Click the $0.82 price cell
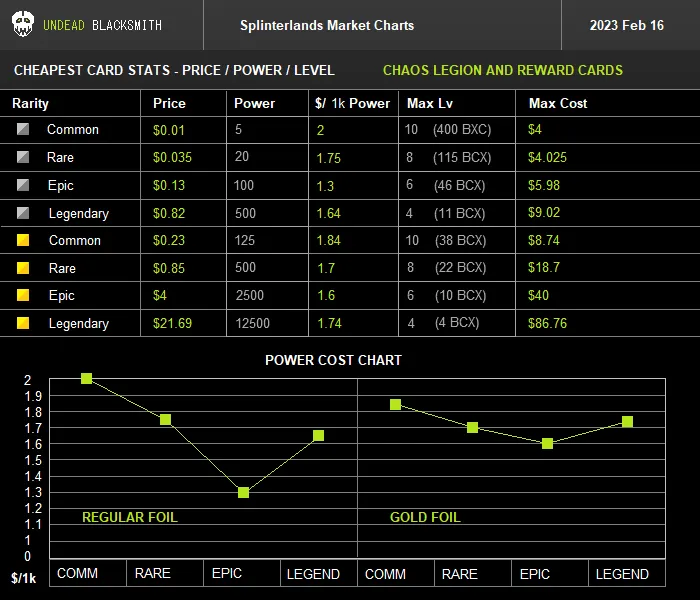700x600 pixels. 169,213
